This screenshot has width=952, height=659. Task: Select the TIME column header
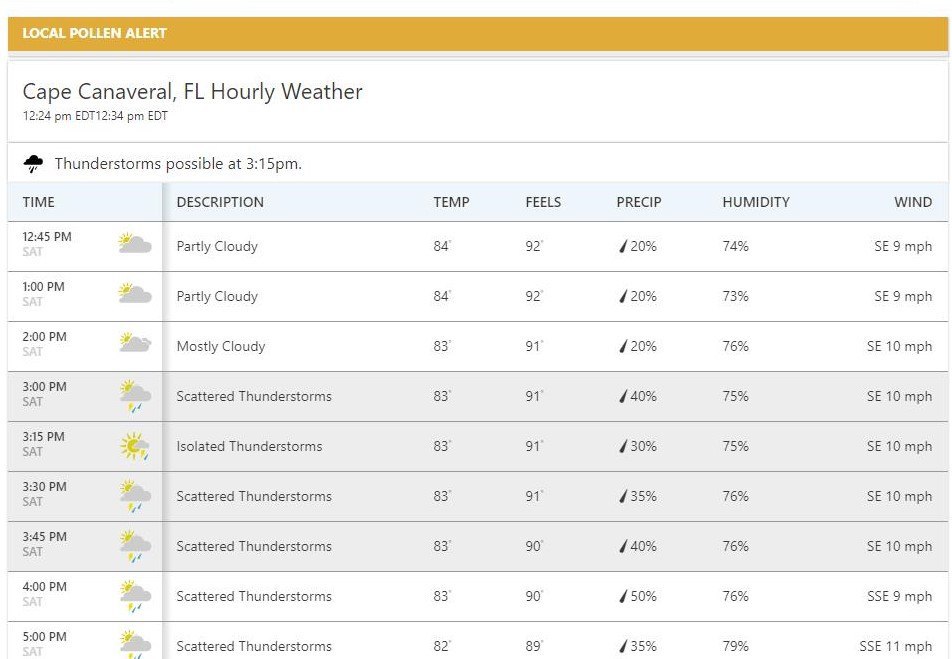[38, 202]
